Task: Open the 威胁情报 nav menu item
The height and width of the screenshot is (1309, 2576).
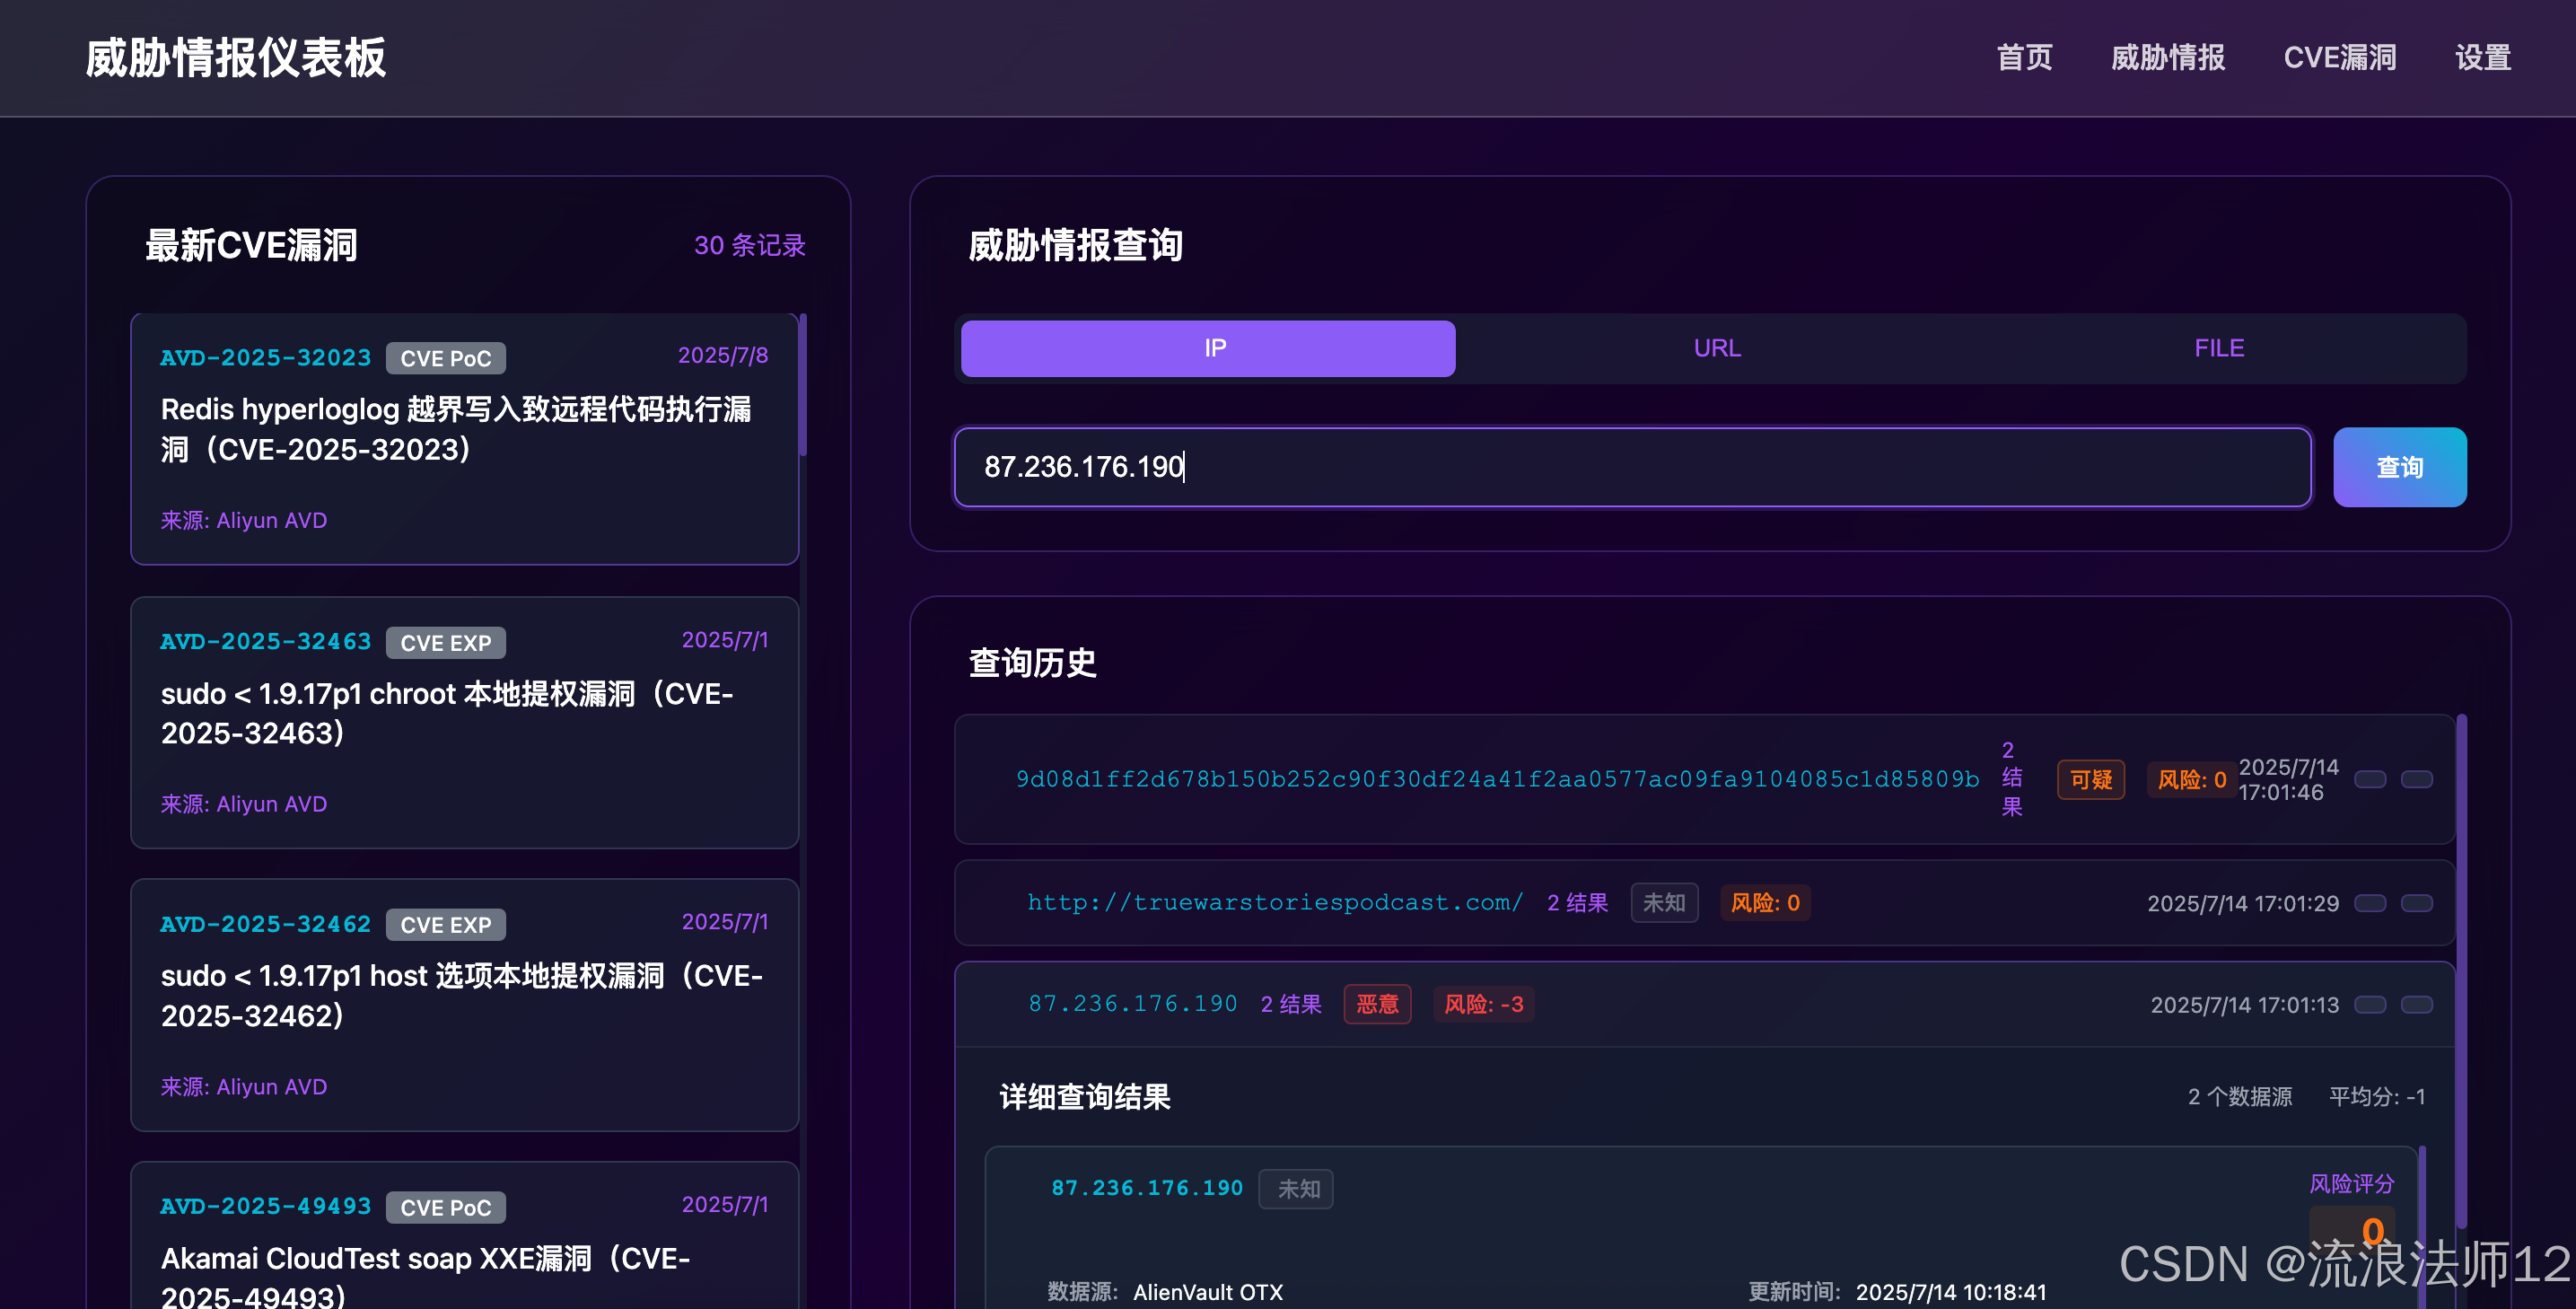Action: [2167, 58]
